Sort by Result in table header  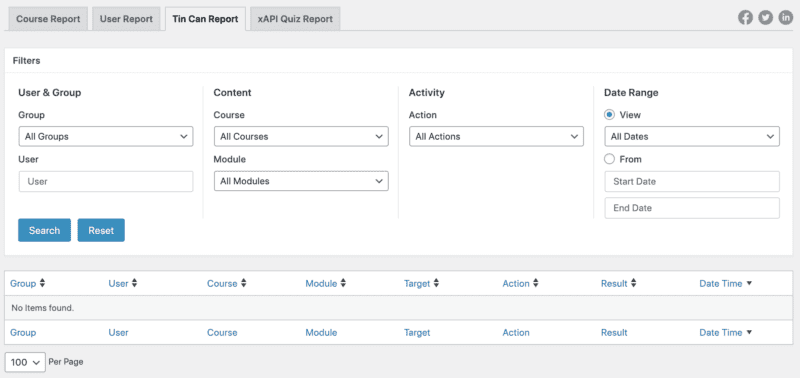point(614,284)
